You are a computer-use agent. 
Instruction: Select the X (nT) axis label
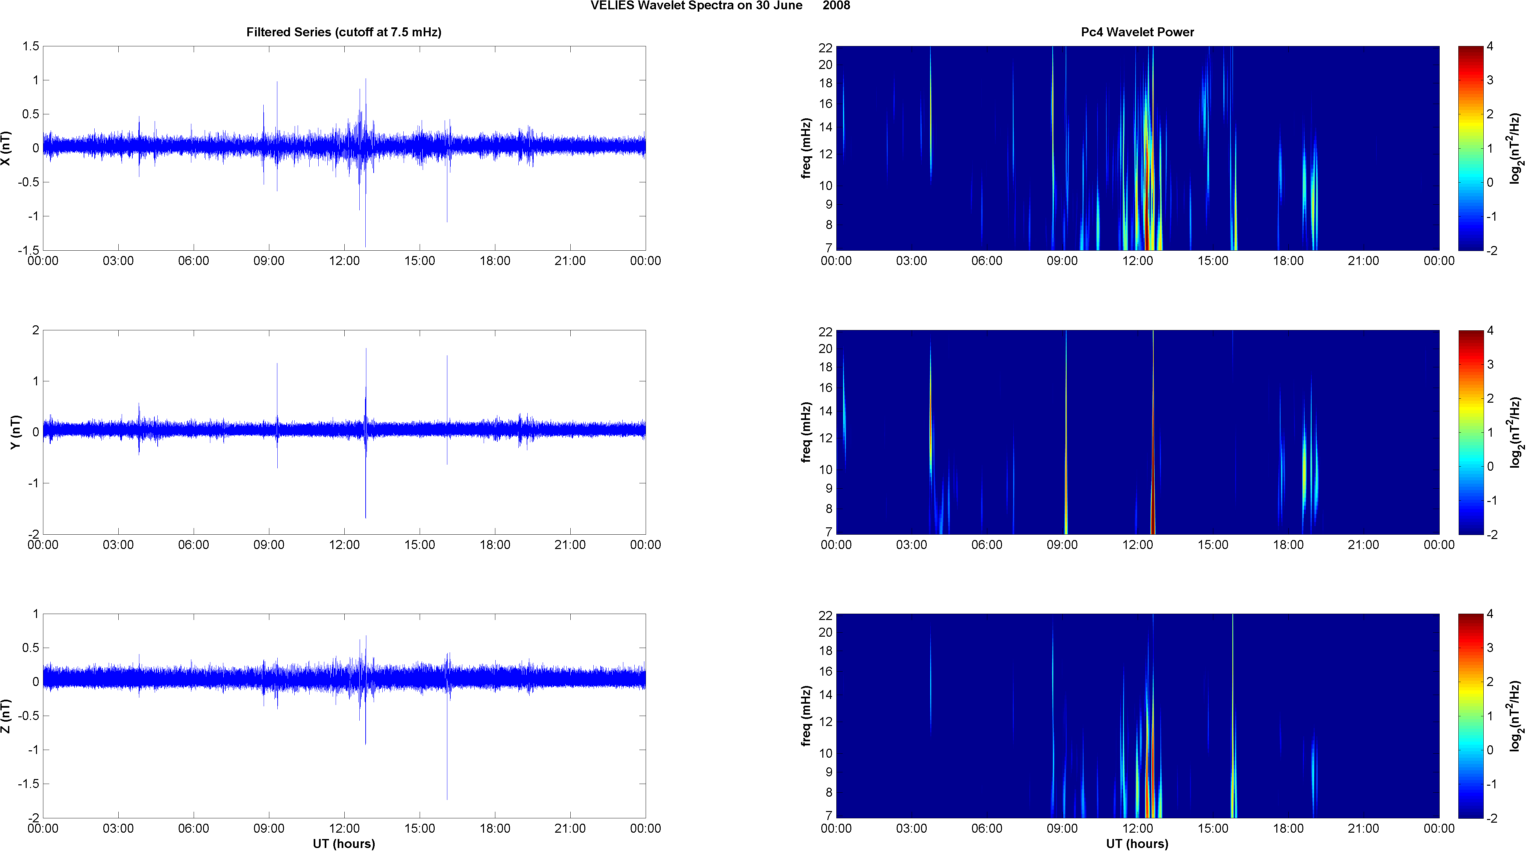coord(6,148)
